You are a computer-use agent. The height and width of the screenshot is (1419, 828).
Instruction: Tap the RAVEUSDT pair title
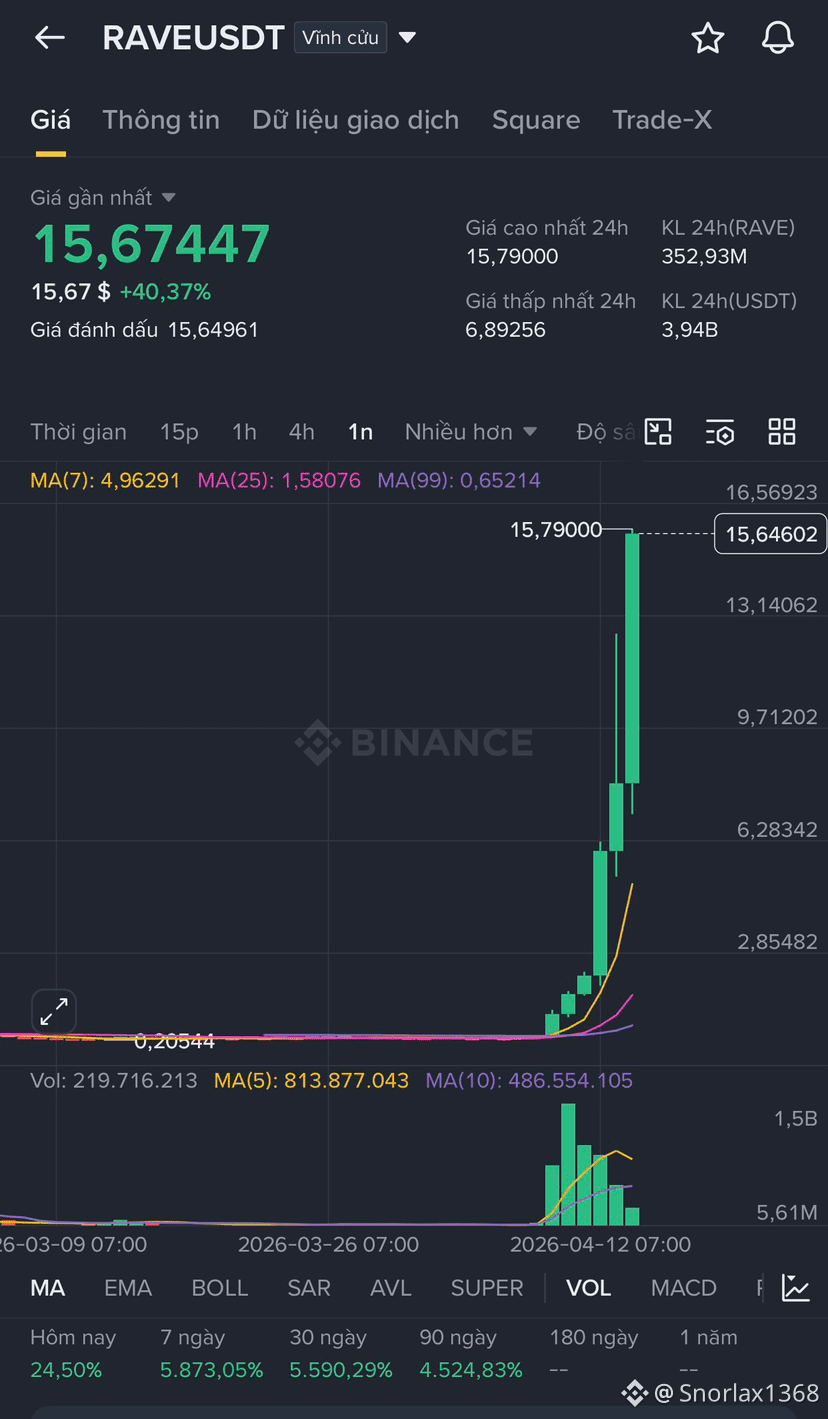point(193,38)
